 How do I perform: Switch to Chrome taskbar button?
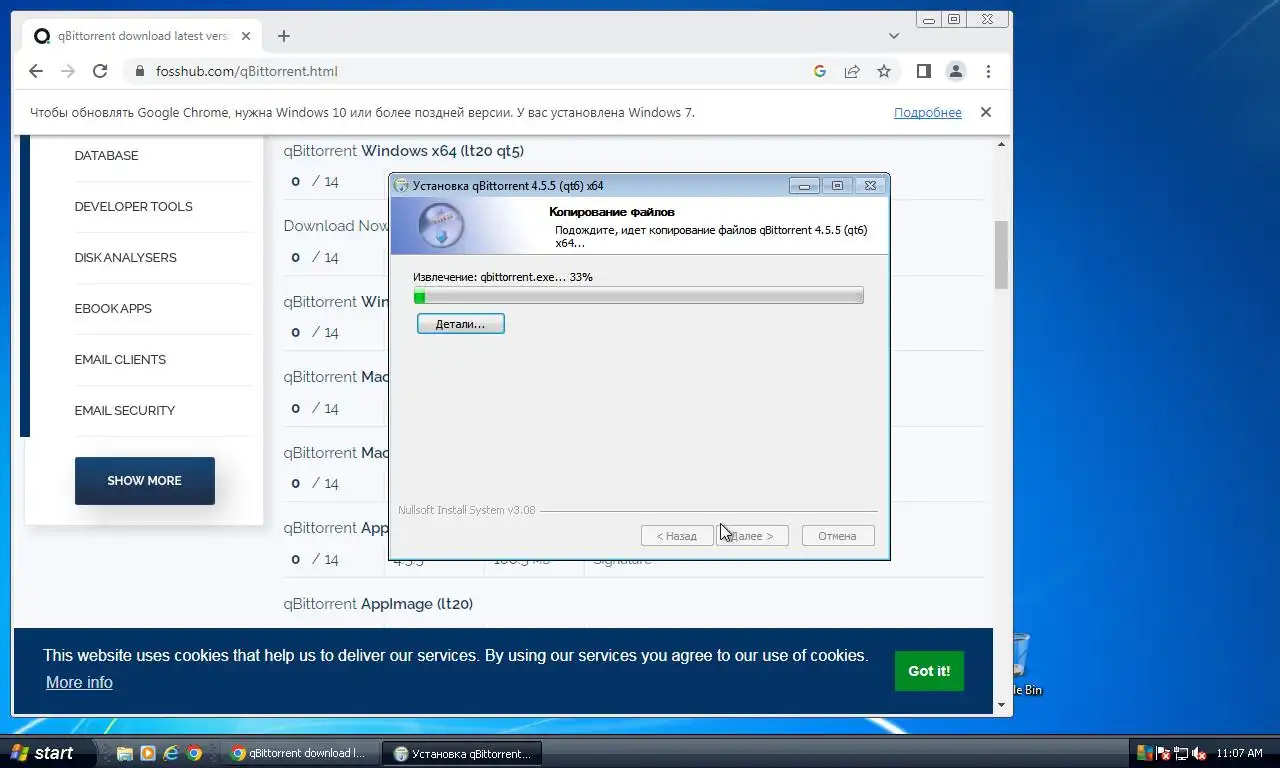pos(301,753)
